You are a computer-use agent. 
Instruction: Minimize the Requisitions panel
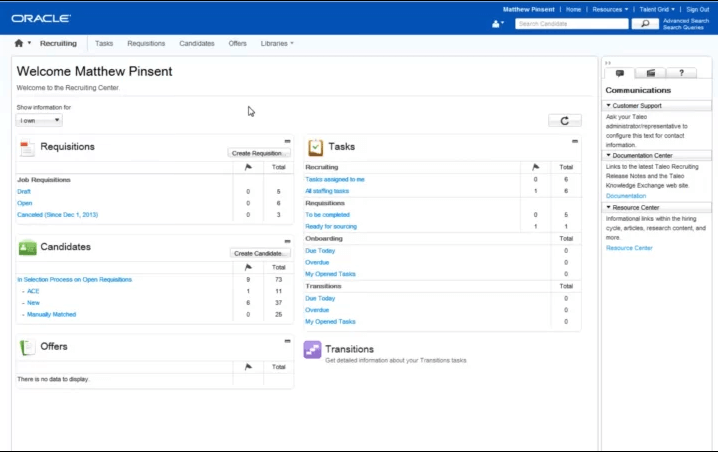[288, 142]
